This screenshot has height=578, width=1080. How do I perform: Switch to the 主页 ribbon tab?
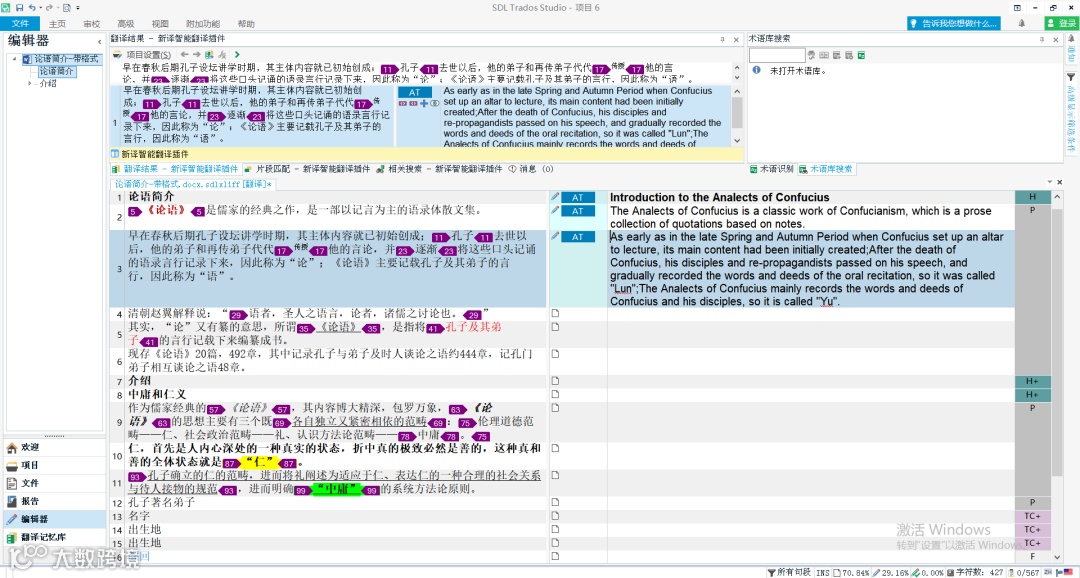coord(57,23)
